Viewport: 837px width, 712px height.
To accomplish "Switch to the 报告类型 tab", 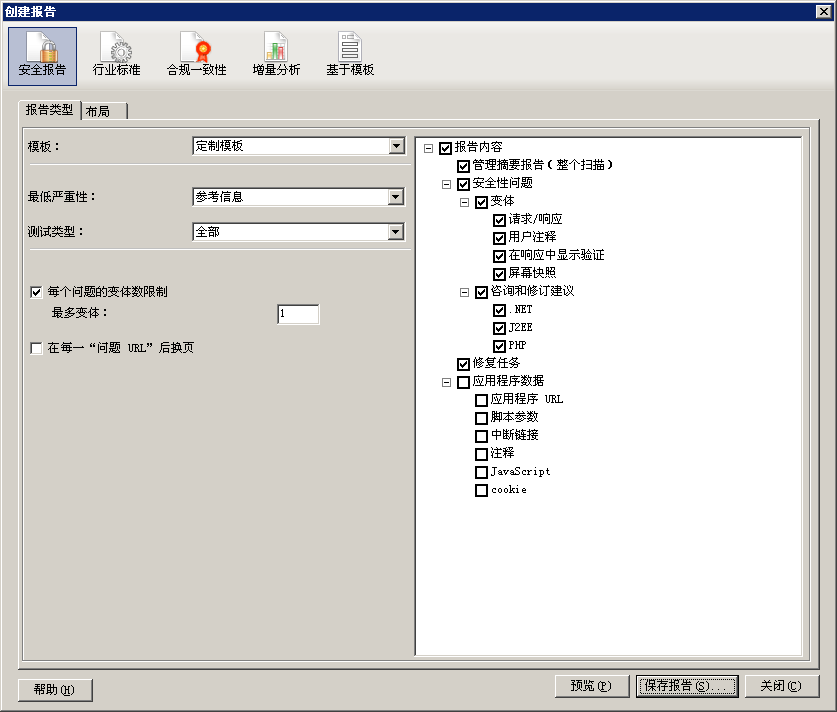I will click(49, 110).
